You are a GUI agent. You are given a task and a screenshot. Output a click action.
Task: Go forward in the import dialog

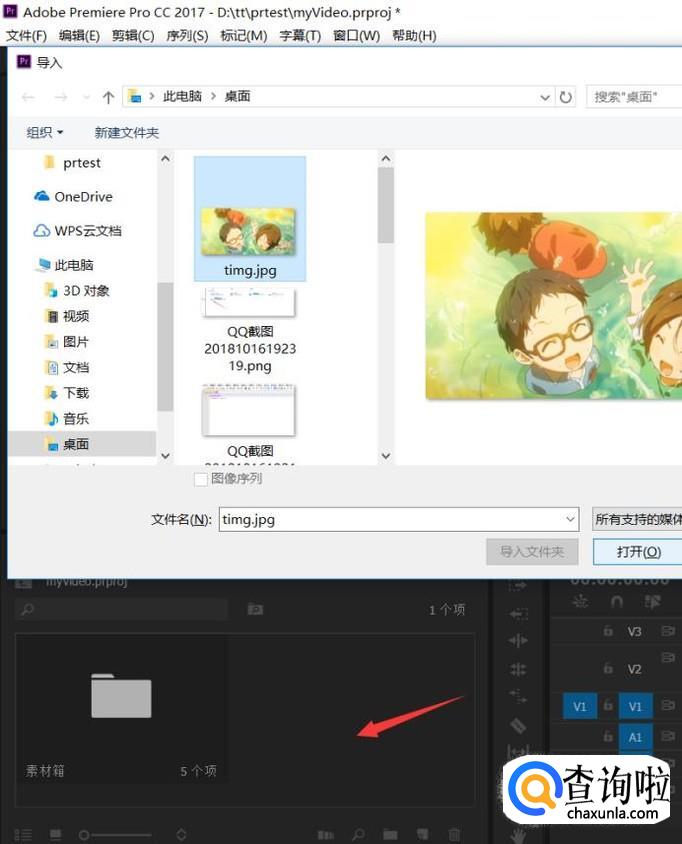click(x=61, y=97)
